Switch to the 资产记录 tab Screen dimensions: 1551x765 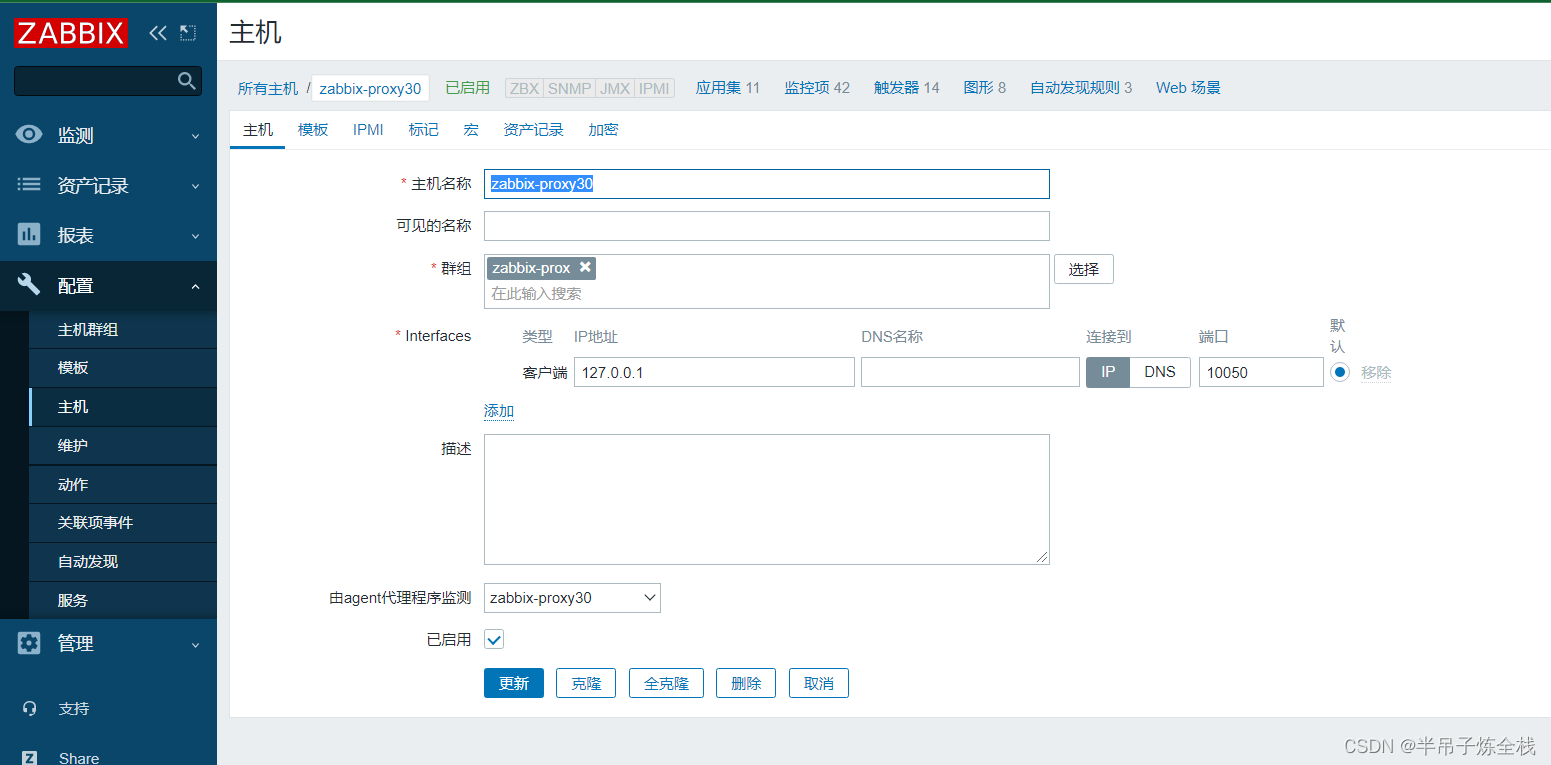[534, 129]
